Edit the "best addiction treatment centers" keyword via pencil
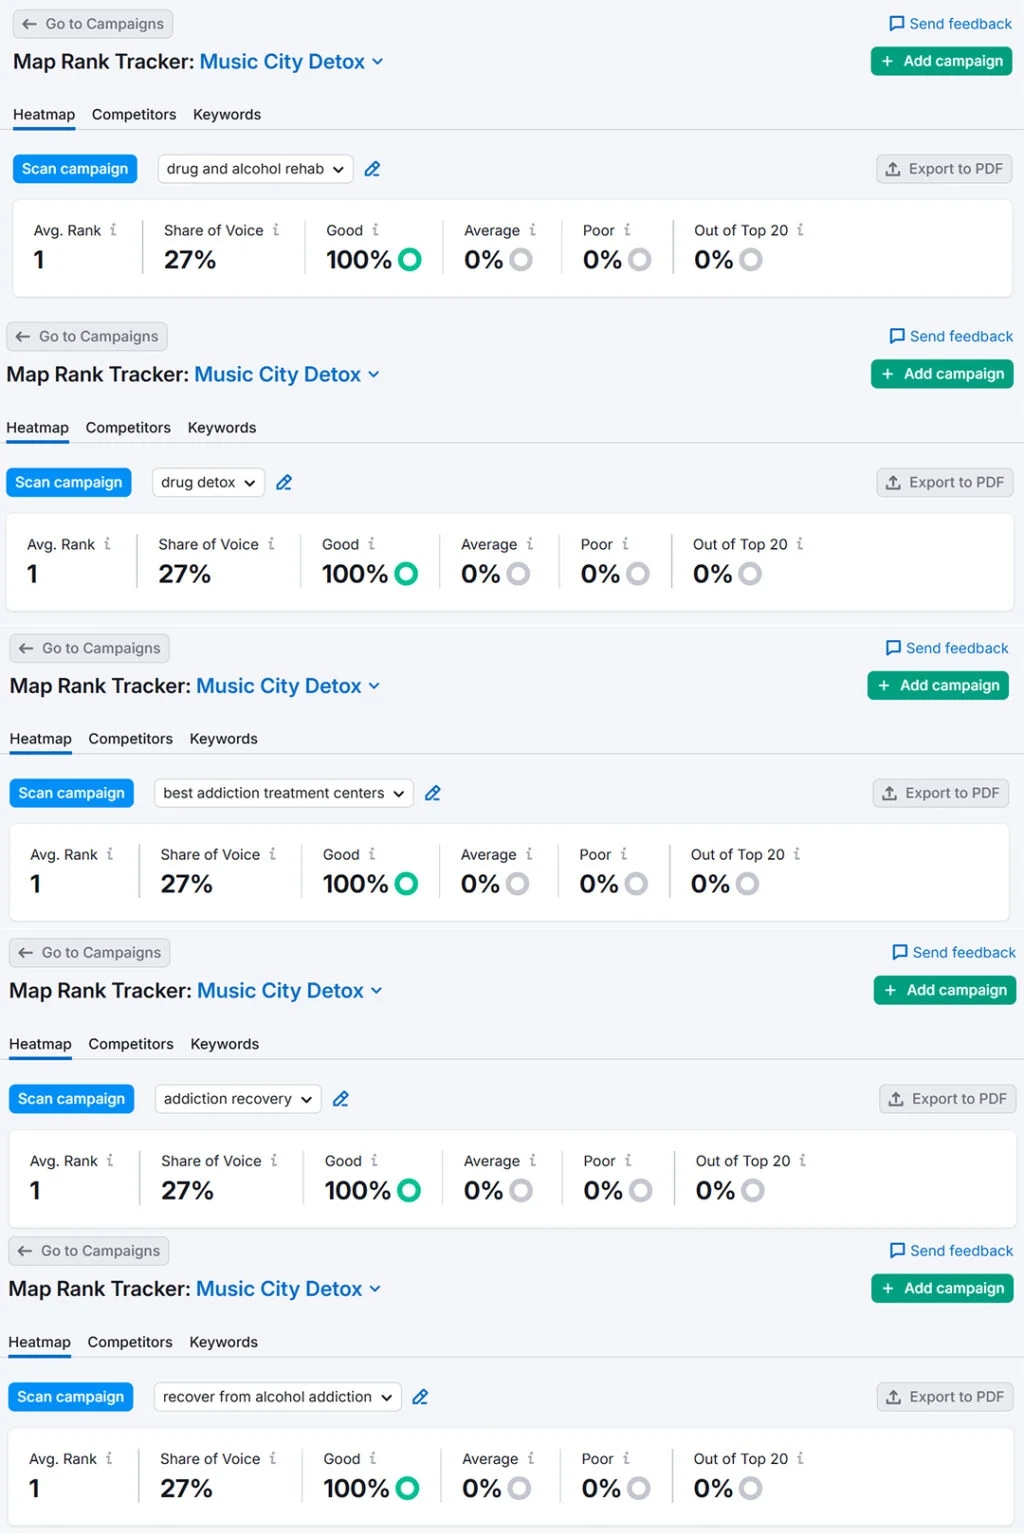1024x1536 pixels. [433, 793]
